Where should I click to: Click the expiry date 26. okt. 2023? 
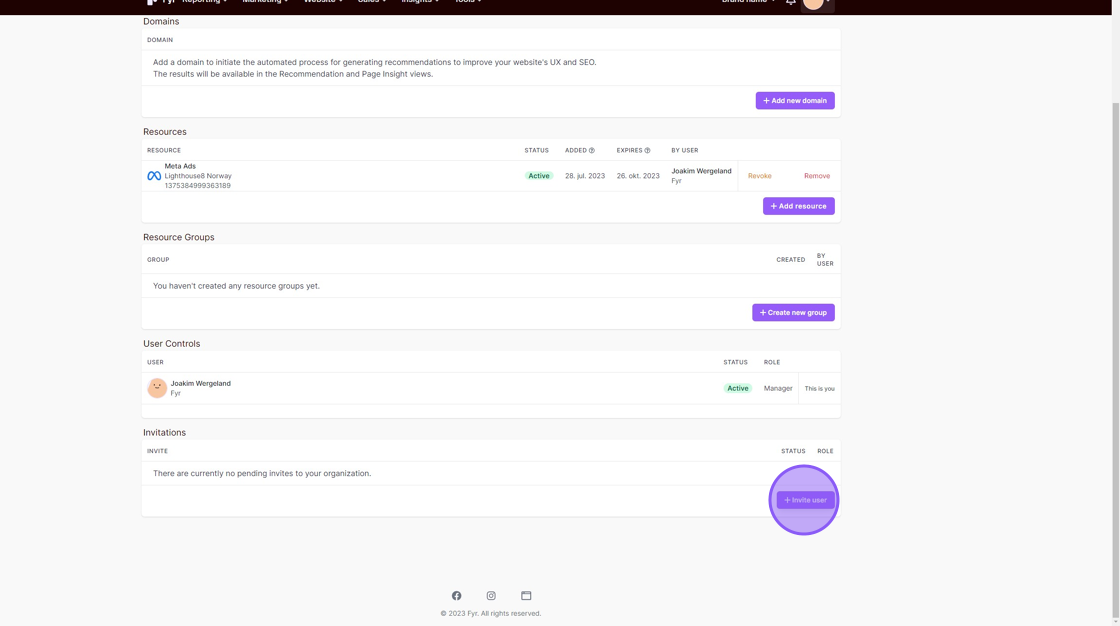pyautogui.click(x=638, y=176)
